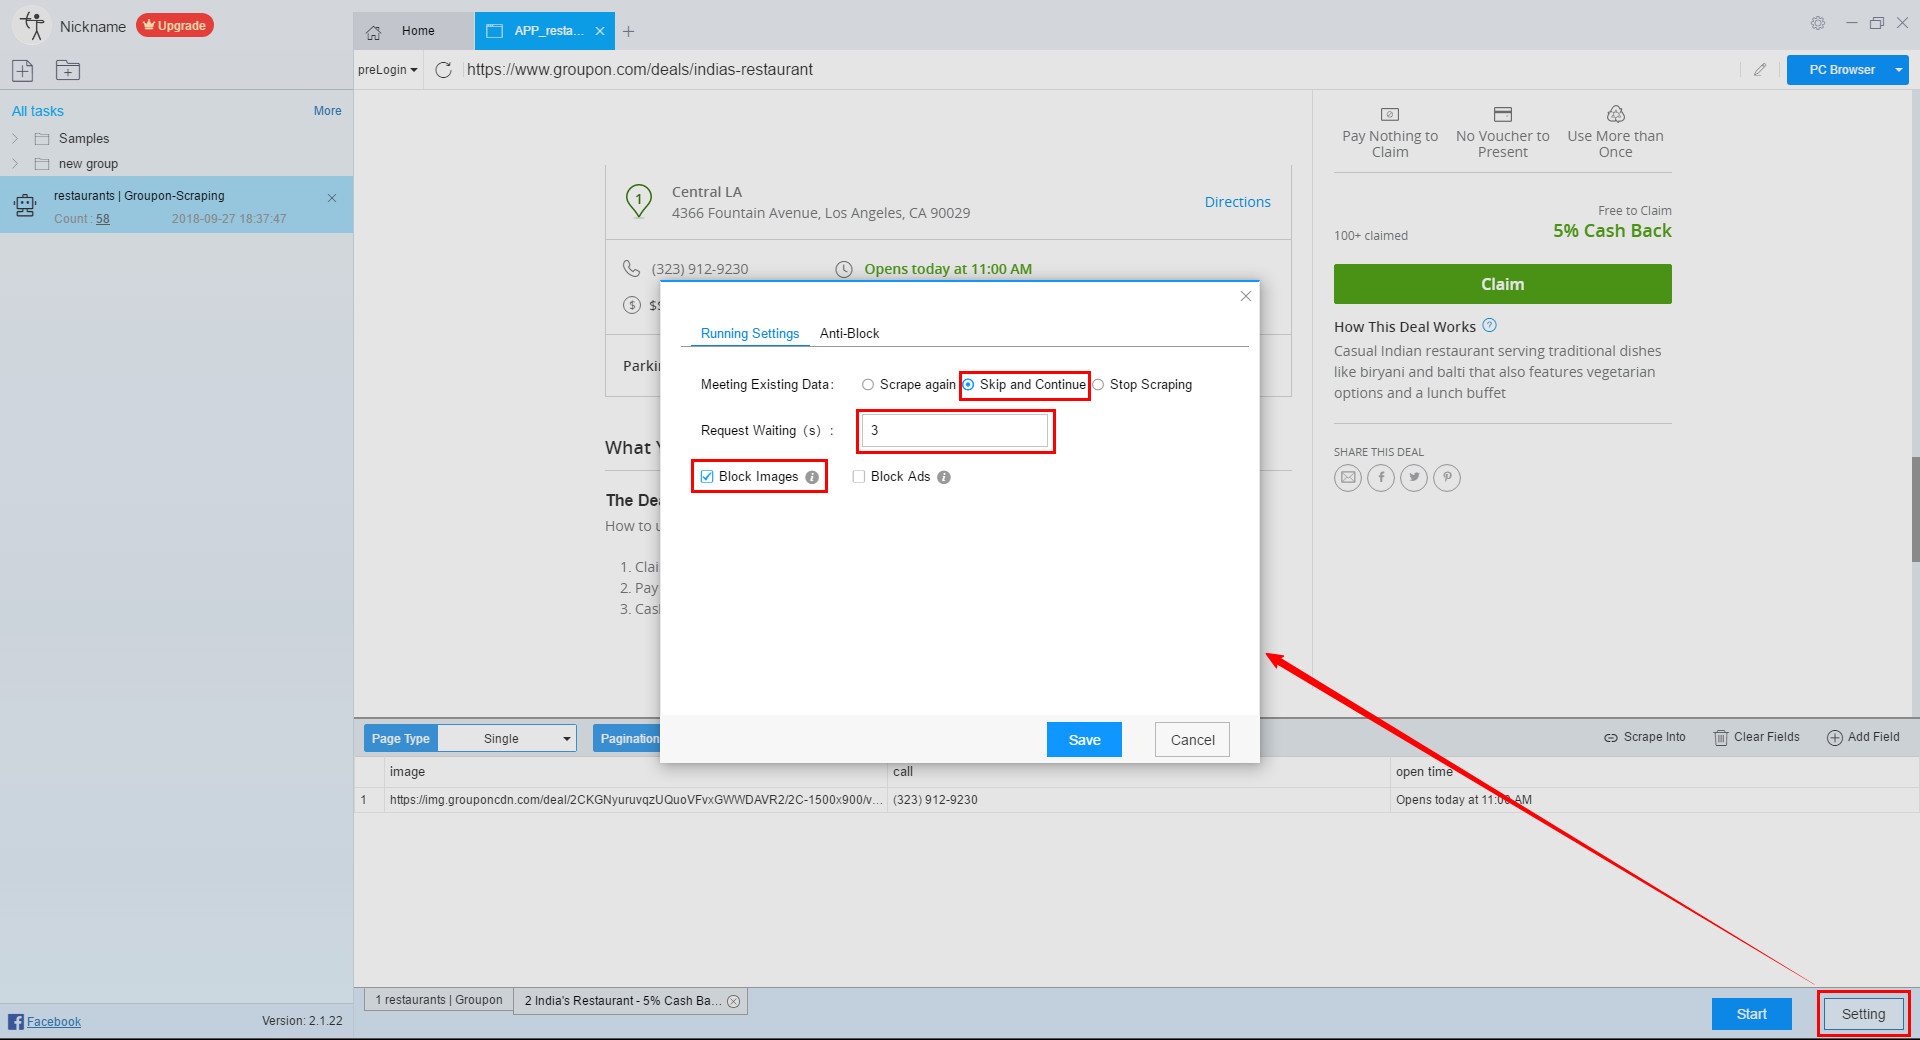The width and height of the screenshot is (1920, 1040).
Task: Open the Setting button
Action: click(x=1864, y=1014)
